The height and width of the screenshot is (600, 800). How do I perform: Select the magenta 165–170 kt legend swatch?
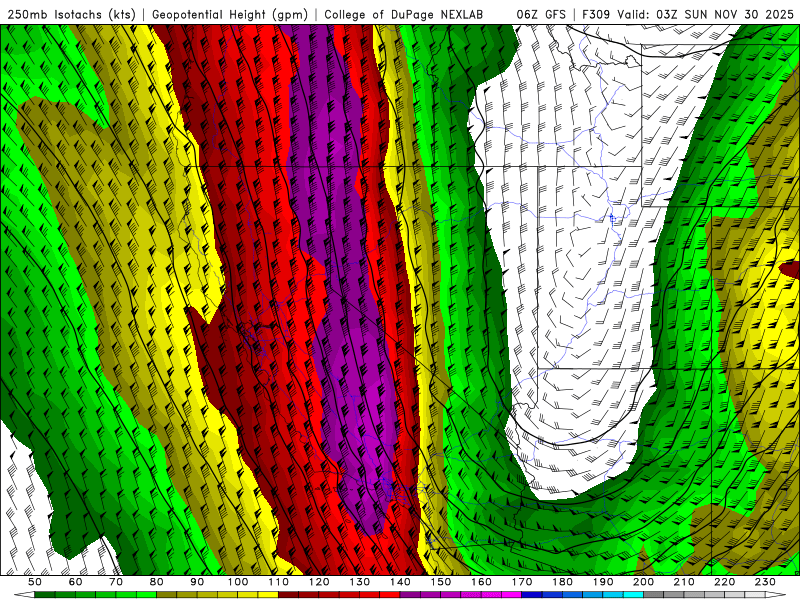pos(511,595)
